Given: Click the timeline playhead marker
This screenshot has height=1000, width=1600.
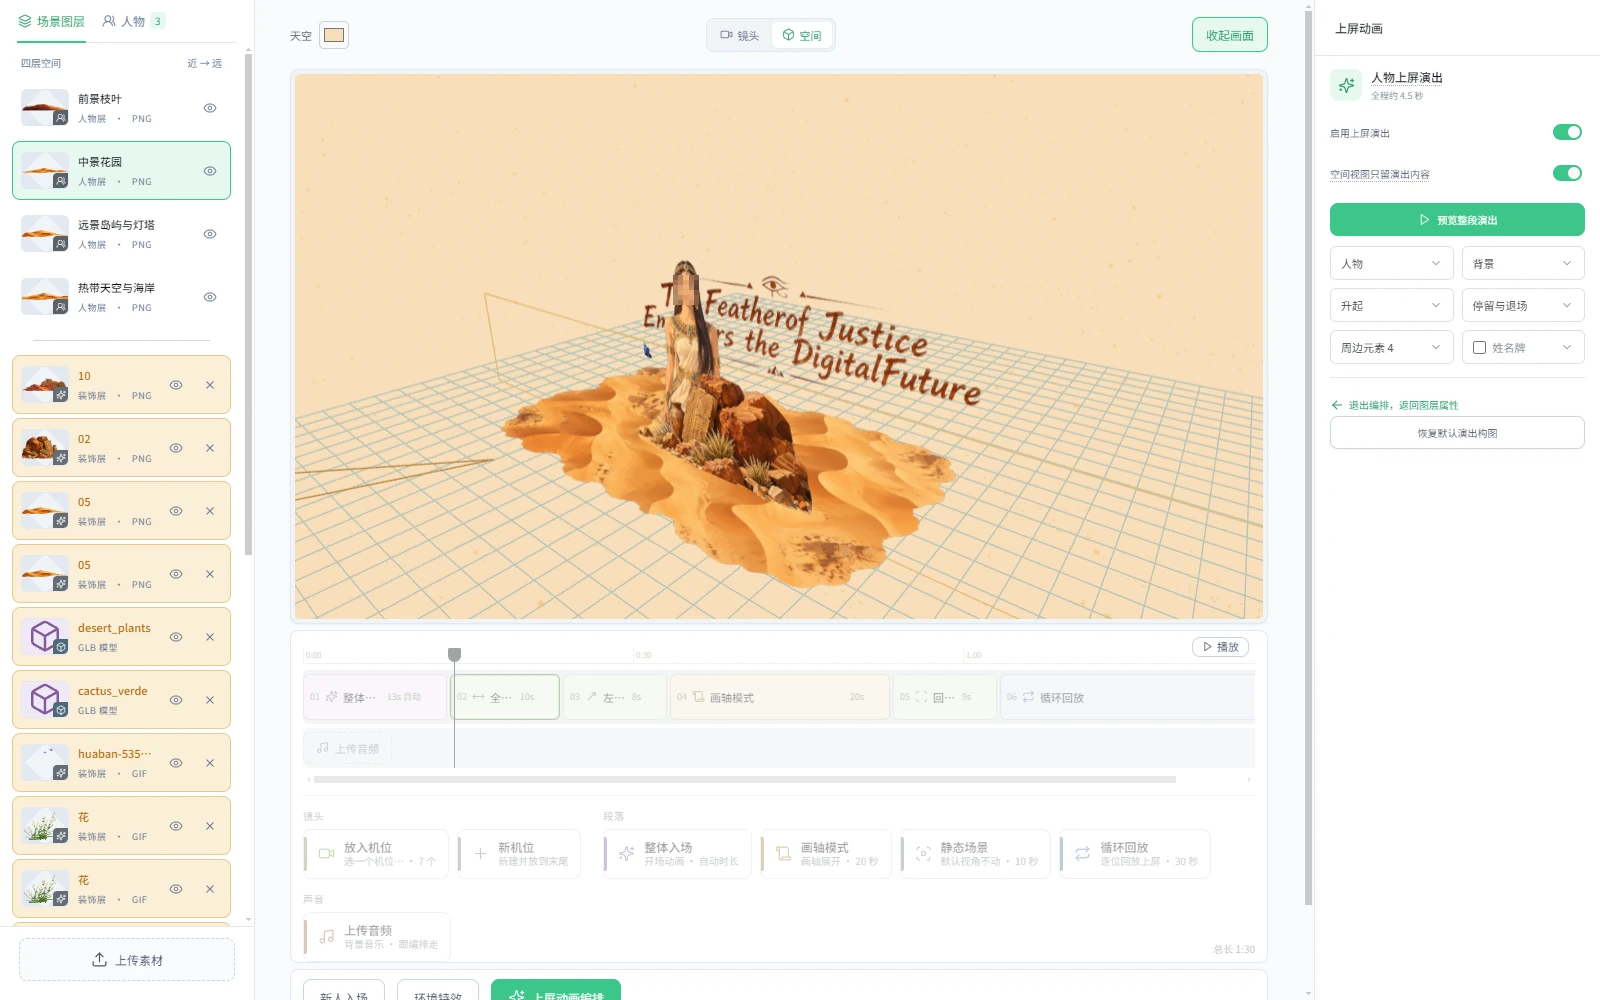Looking at the screenshot, I should [x=454, y=654].
